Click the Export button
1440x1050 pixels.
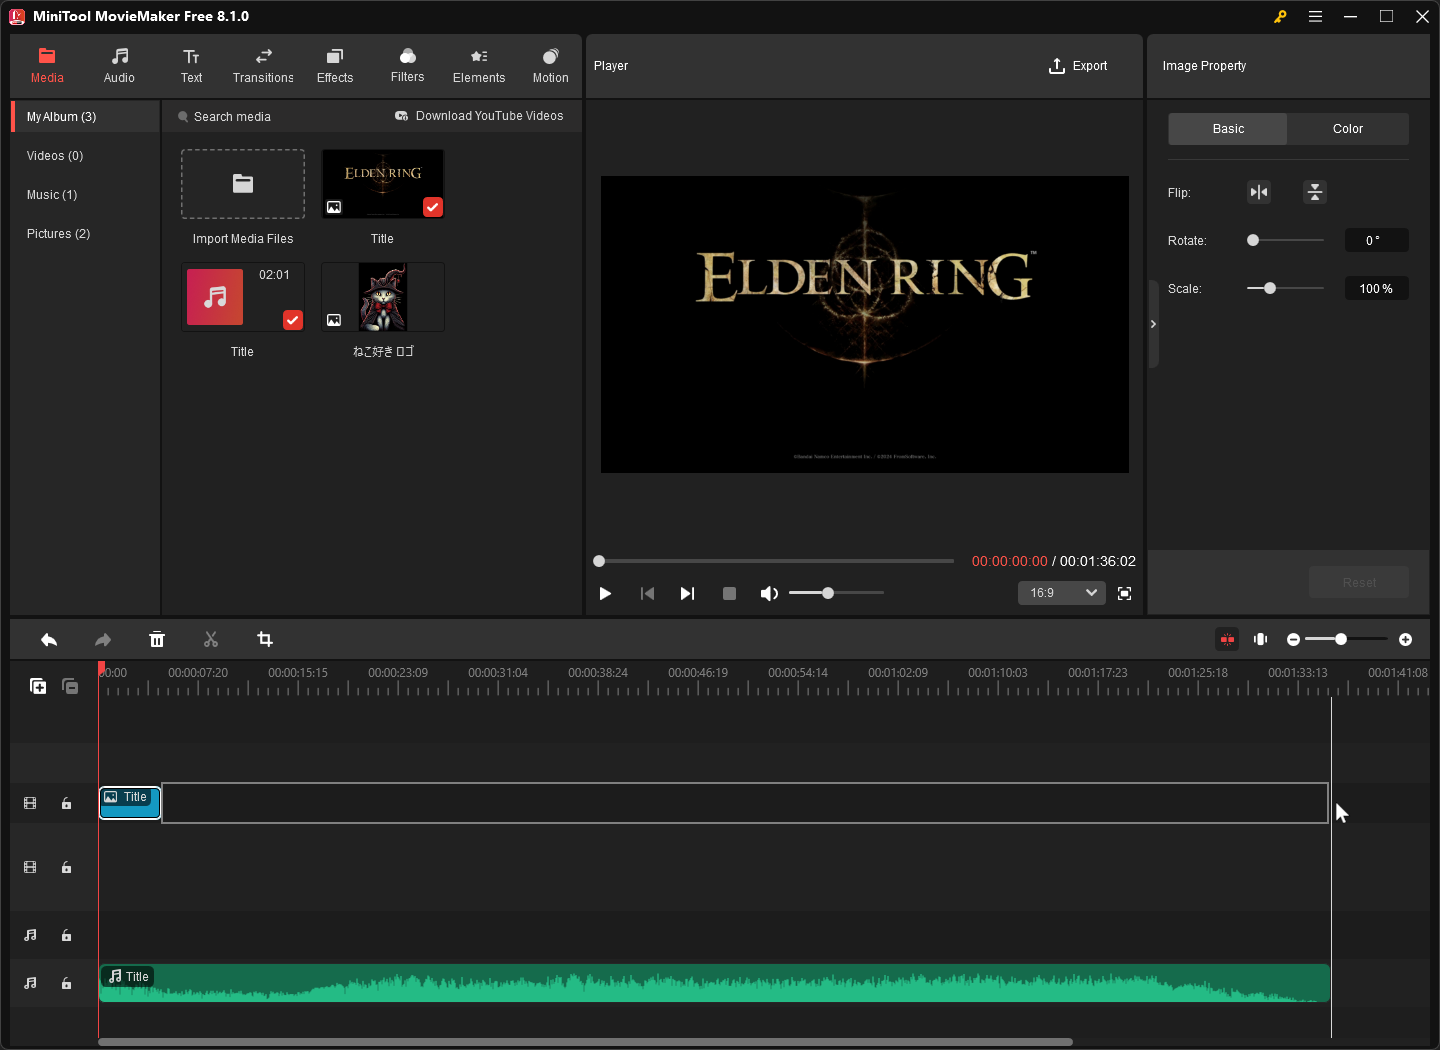pos(1078,66)
